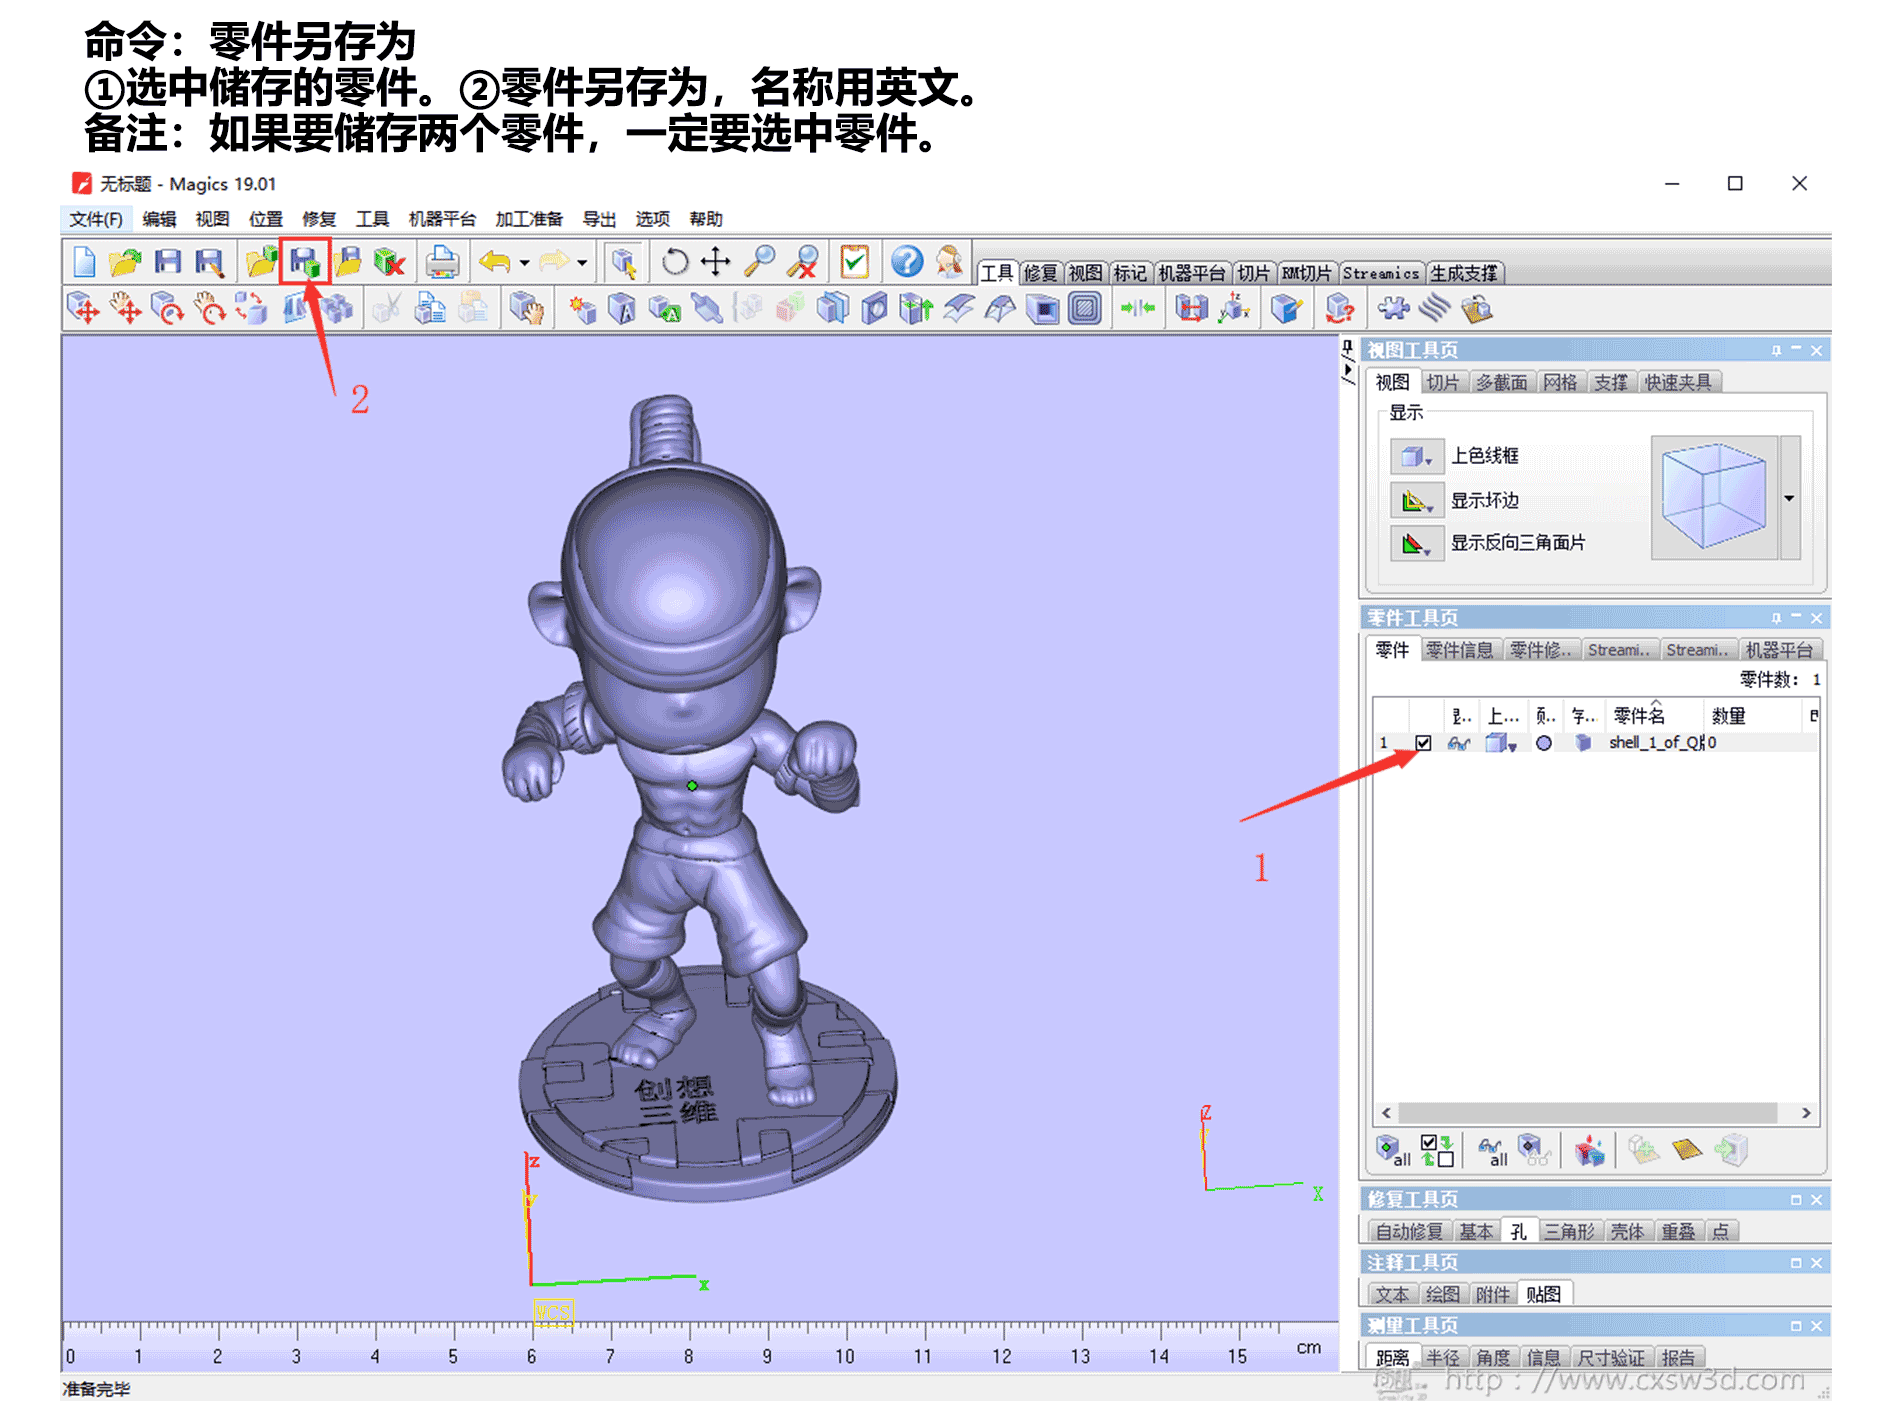
Task: Open a project with the folder icon
Action: tap(126, 263)
